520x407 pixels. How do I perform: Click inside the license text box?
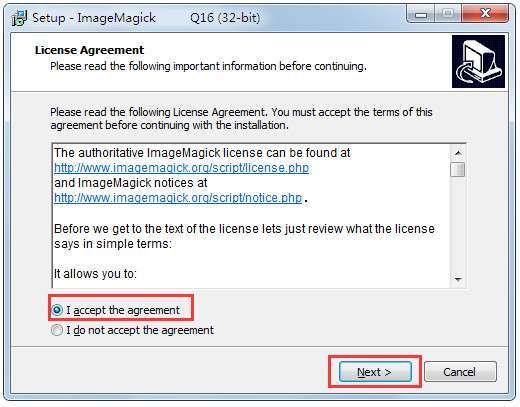(251, 216)
